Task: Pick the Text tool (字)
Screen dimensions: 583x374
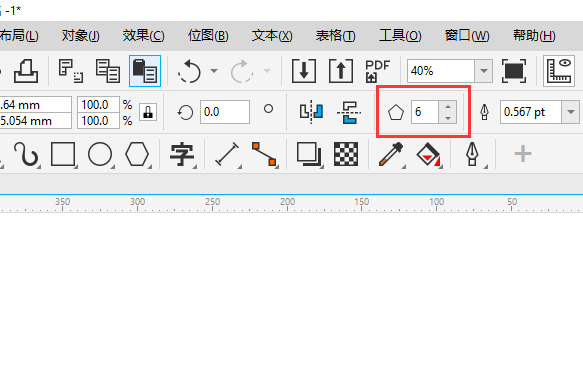Action: pyautogui.click(x=182, y=154)
